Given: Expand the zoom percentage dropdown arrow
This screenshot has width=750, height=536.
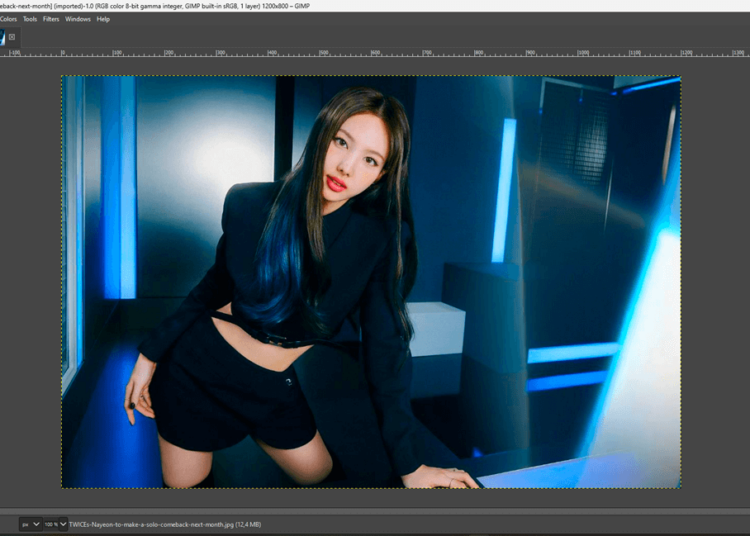Looking at the screenshot, I should click(63, 524).
